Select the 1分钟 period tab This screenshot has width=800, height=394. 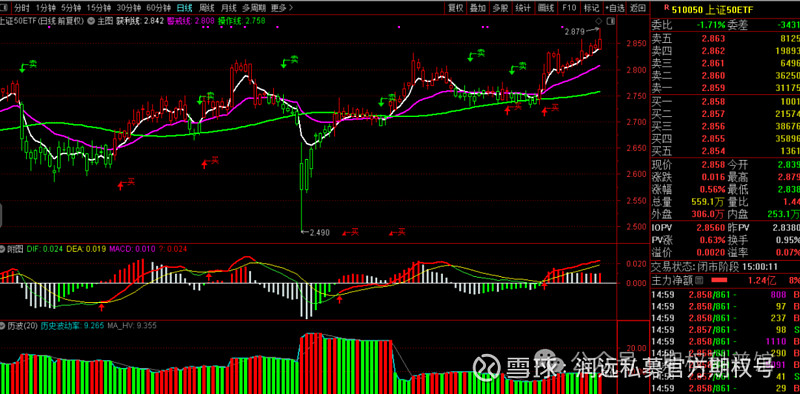(x=45, y=8)
